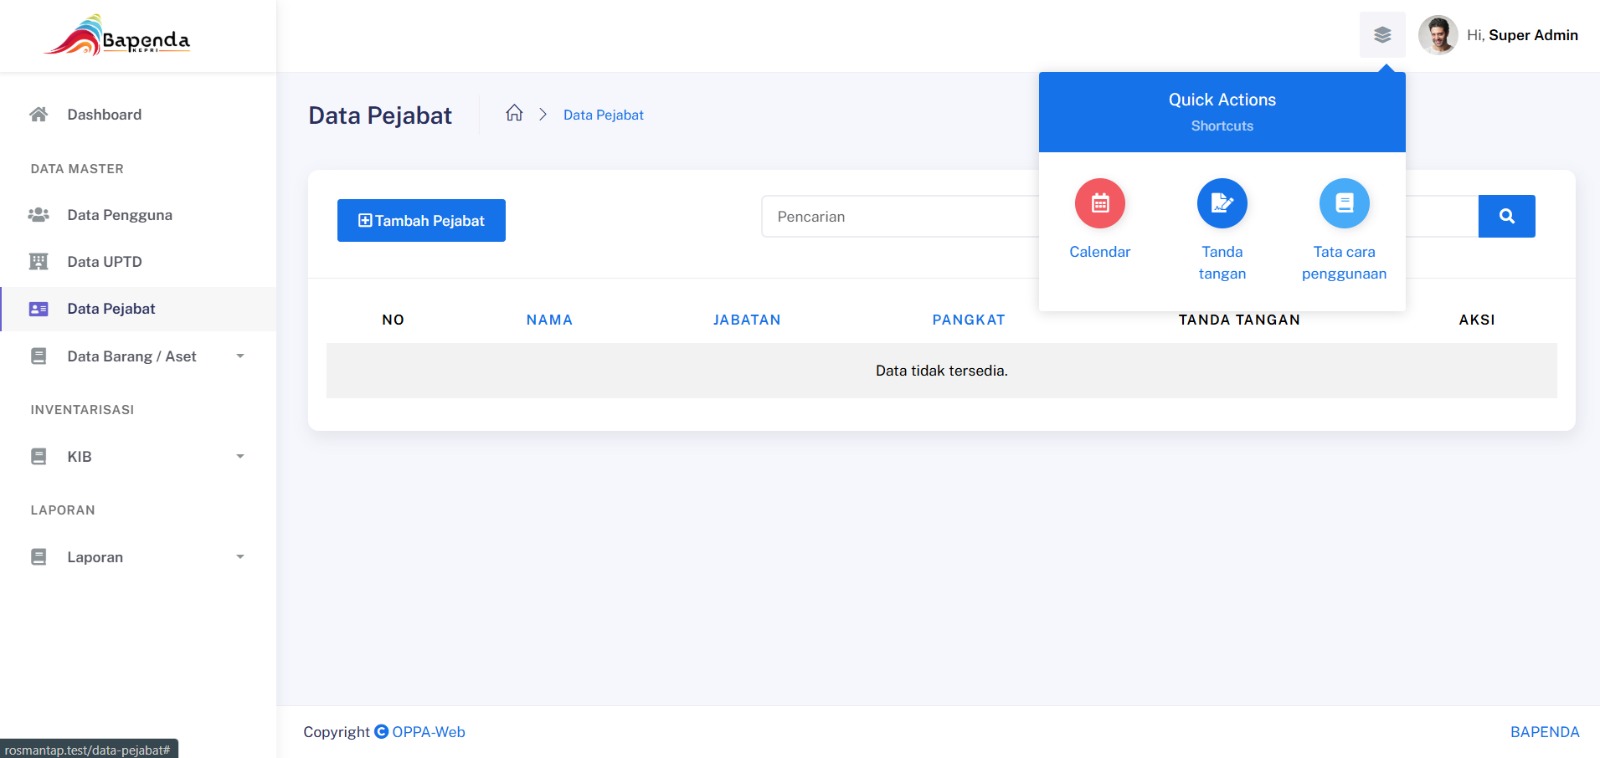Click the Tambah Pejabat button
Screen dimensions: 1600x758
click(x=421, y=220)
